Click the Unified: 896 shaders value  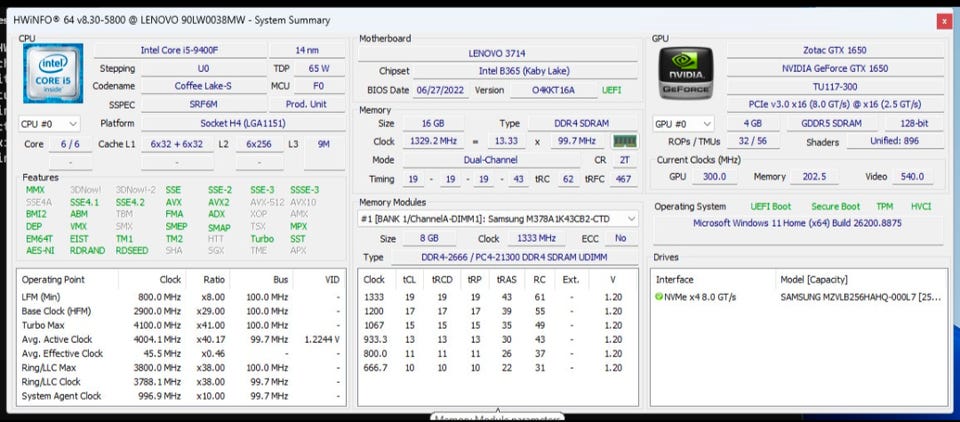coord(894,141)
